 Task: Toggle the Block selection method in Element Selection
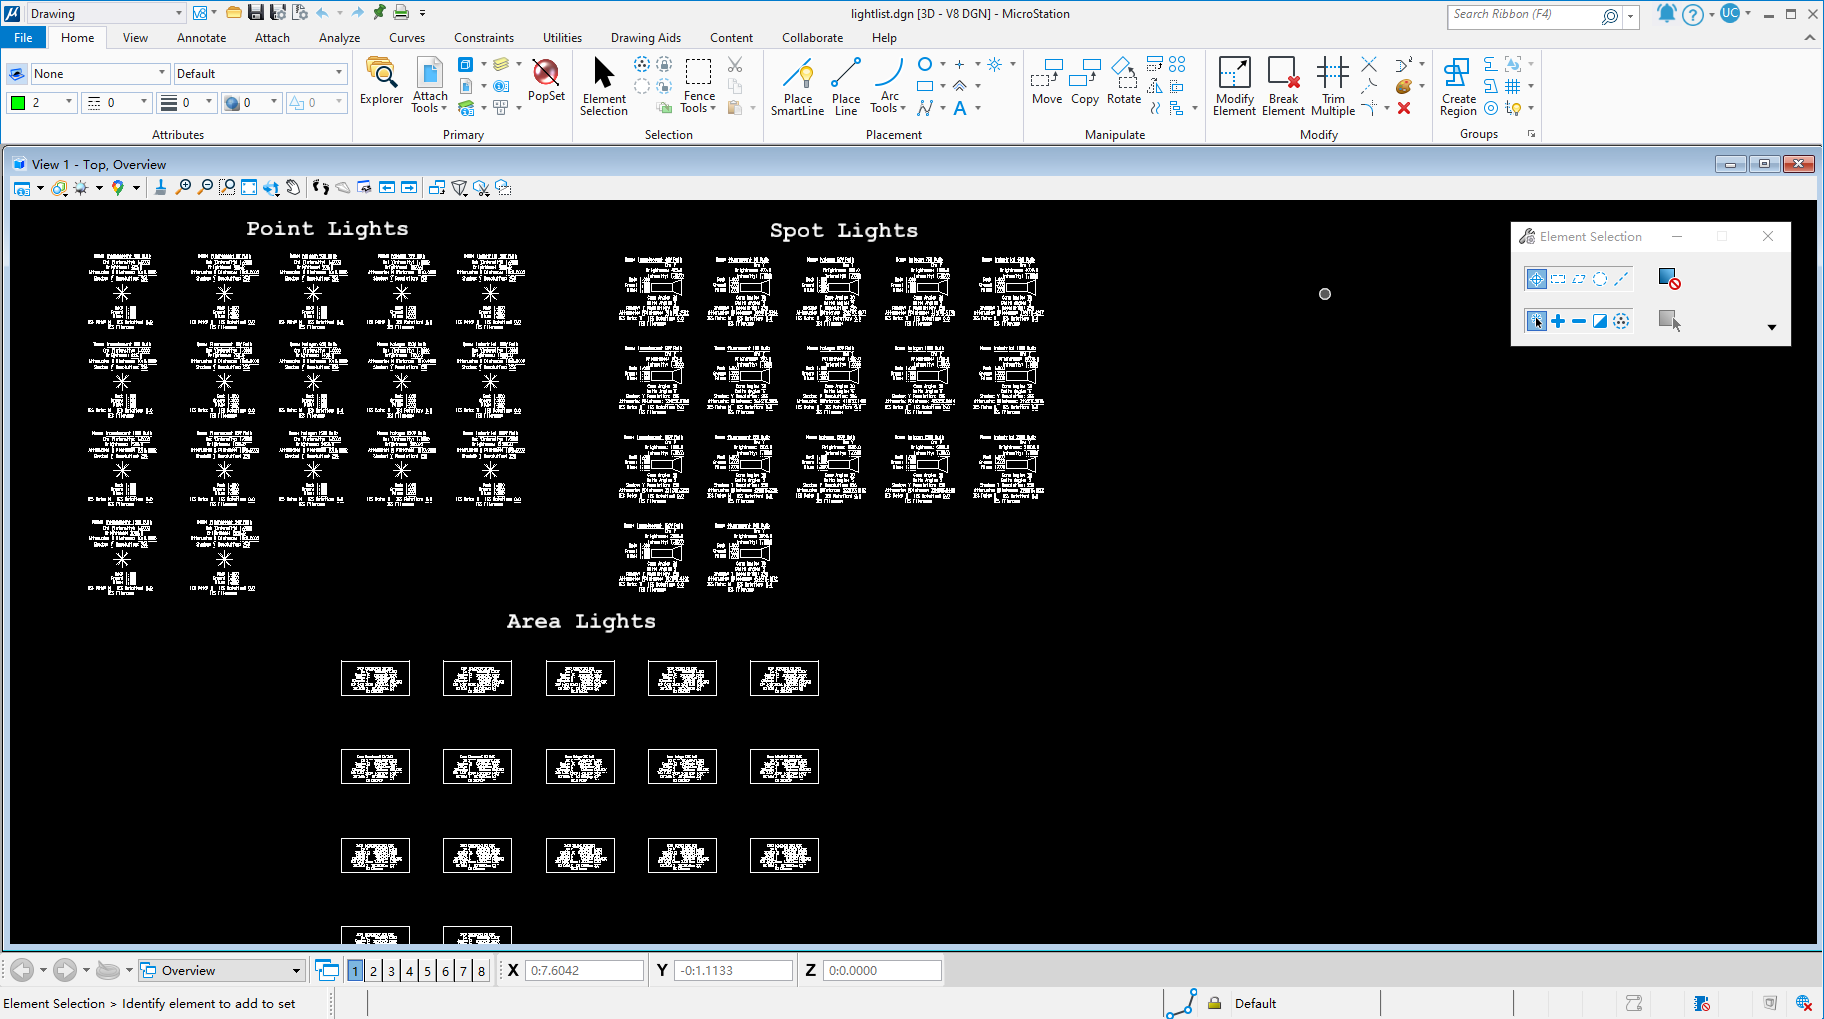(x=1558, y=280)
